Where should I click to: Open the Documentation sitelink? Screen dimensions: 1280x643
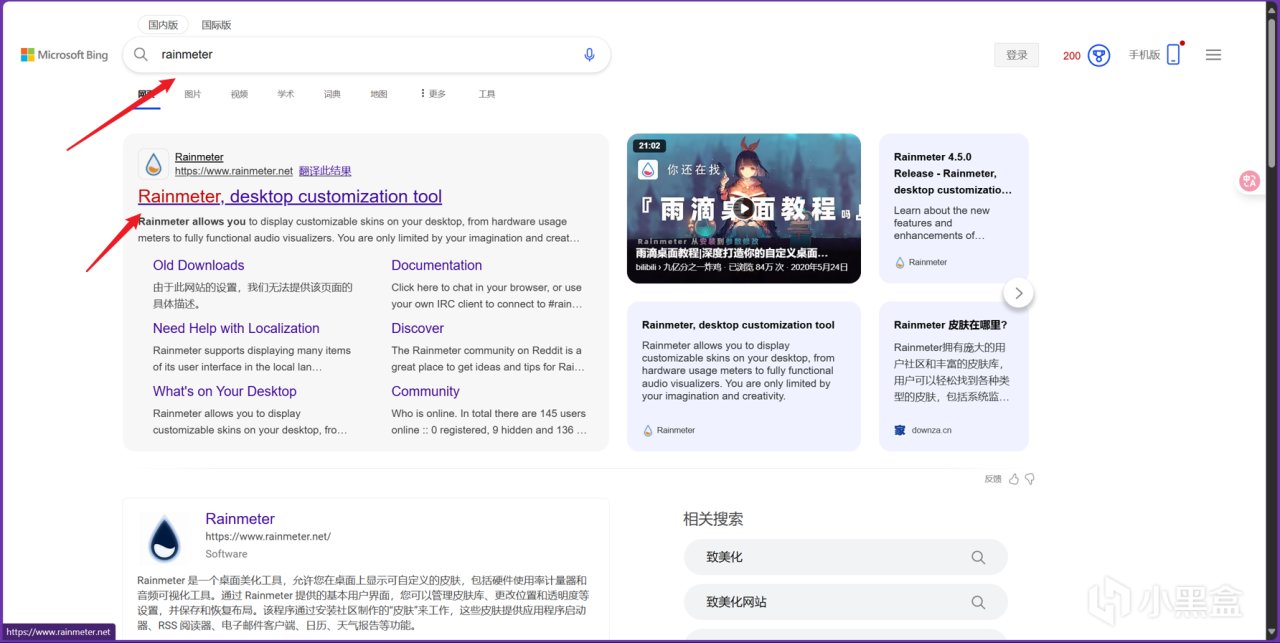(437, 265)
